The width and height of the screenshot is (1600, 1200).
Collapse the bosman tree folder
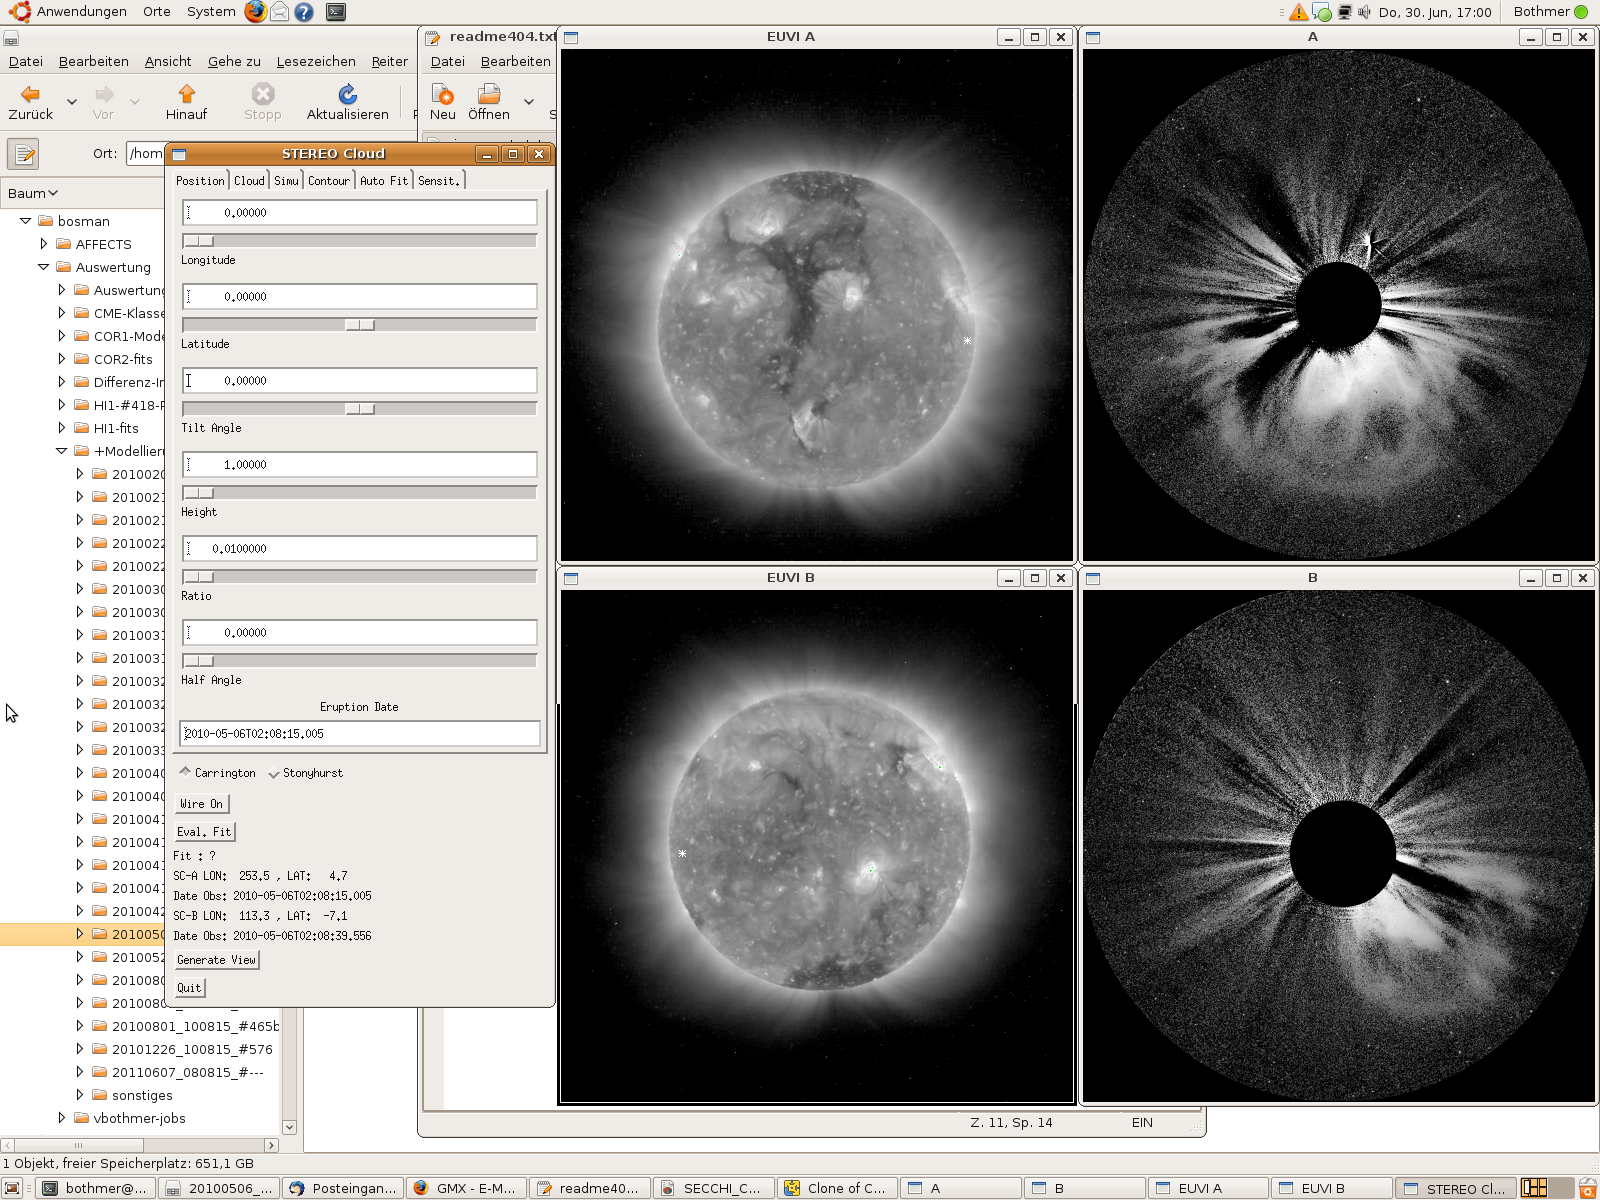pos(25,220)
